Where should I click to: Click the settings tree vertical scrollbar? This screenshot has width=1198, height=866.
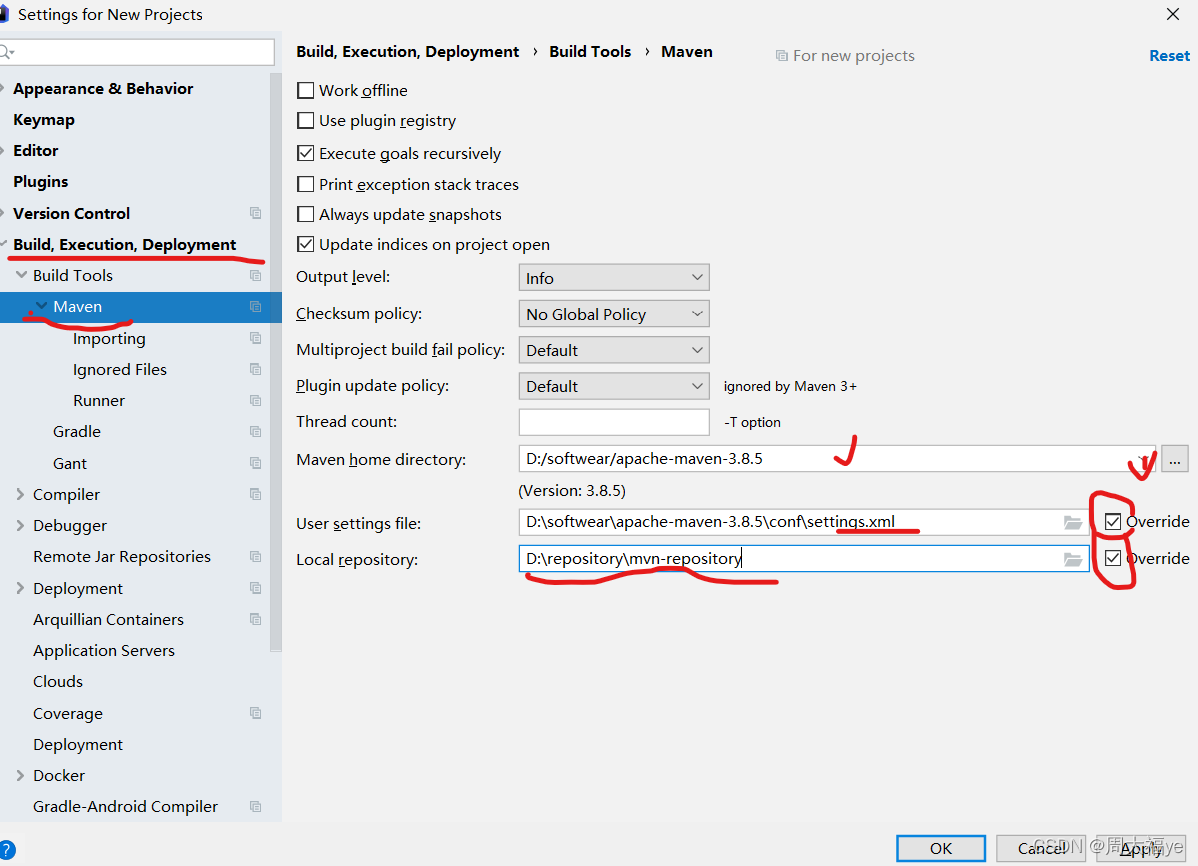(276, 363)
